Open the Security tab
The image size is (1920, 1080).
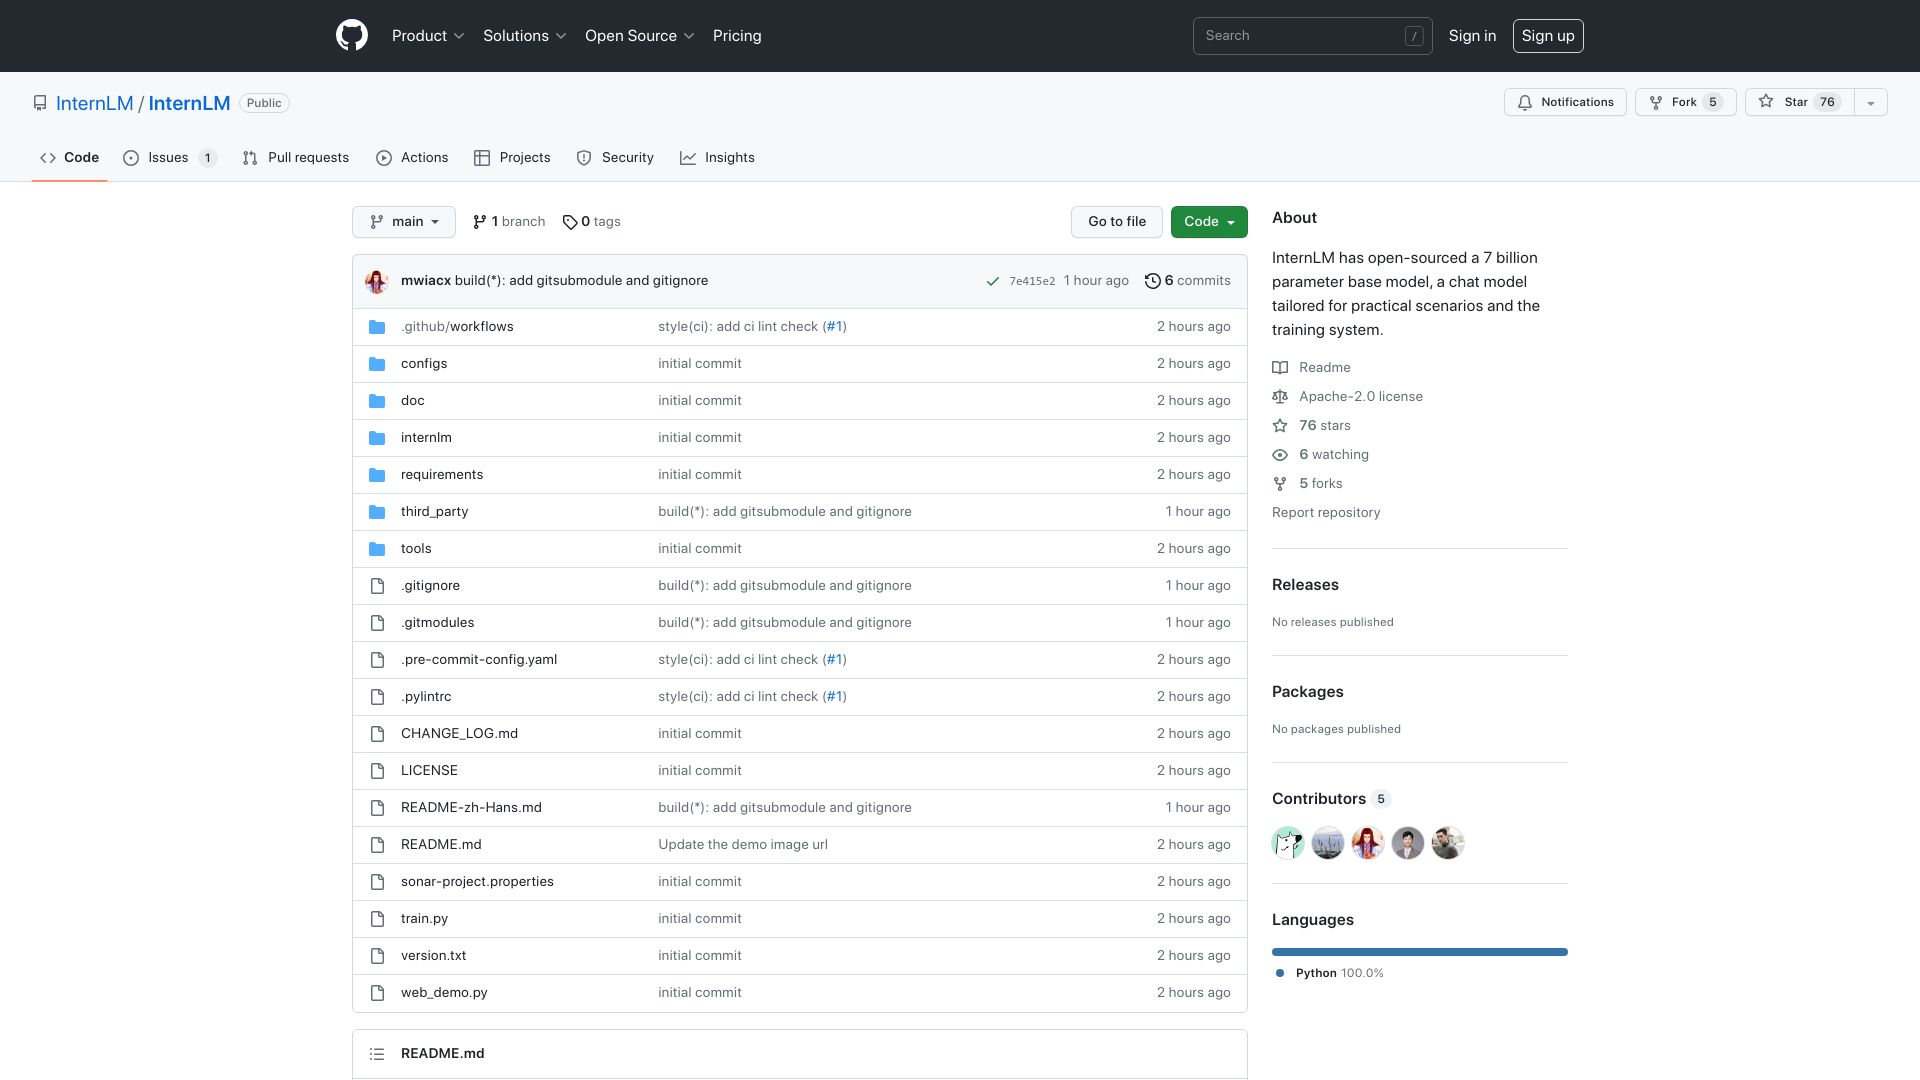[x=616, y=158]
